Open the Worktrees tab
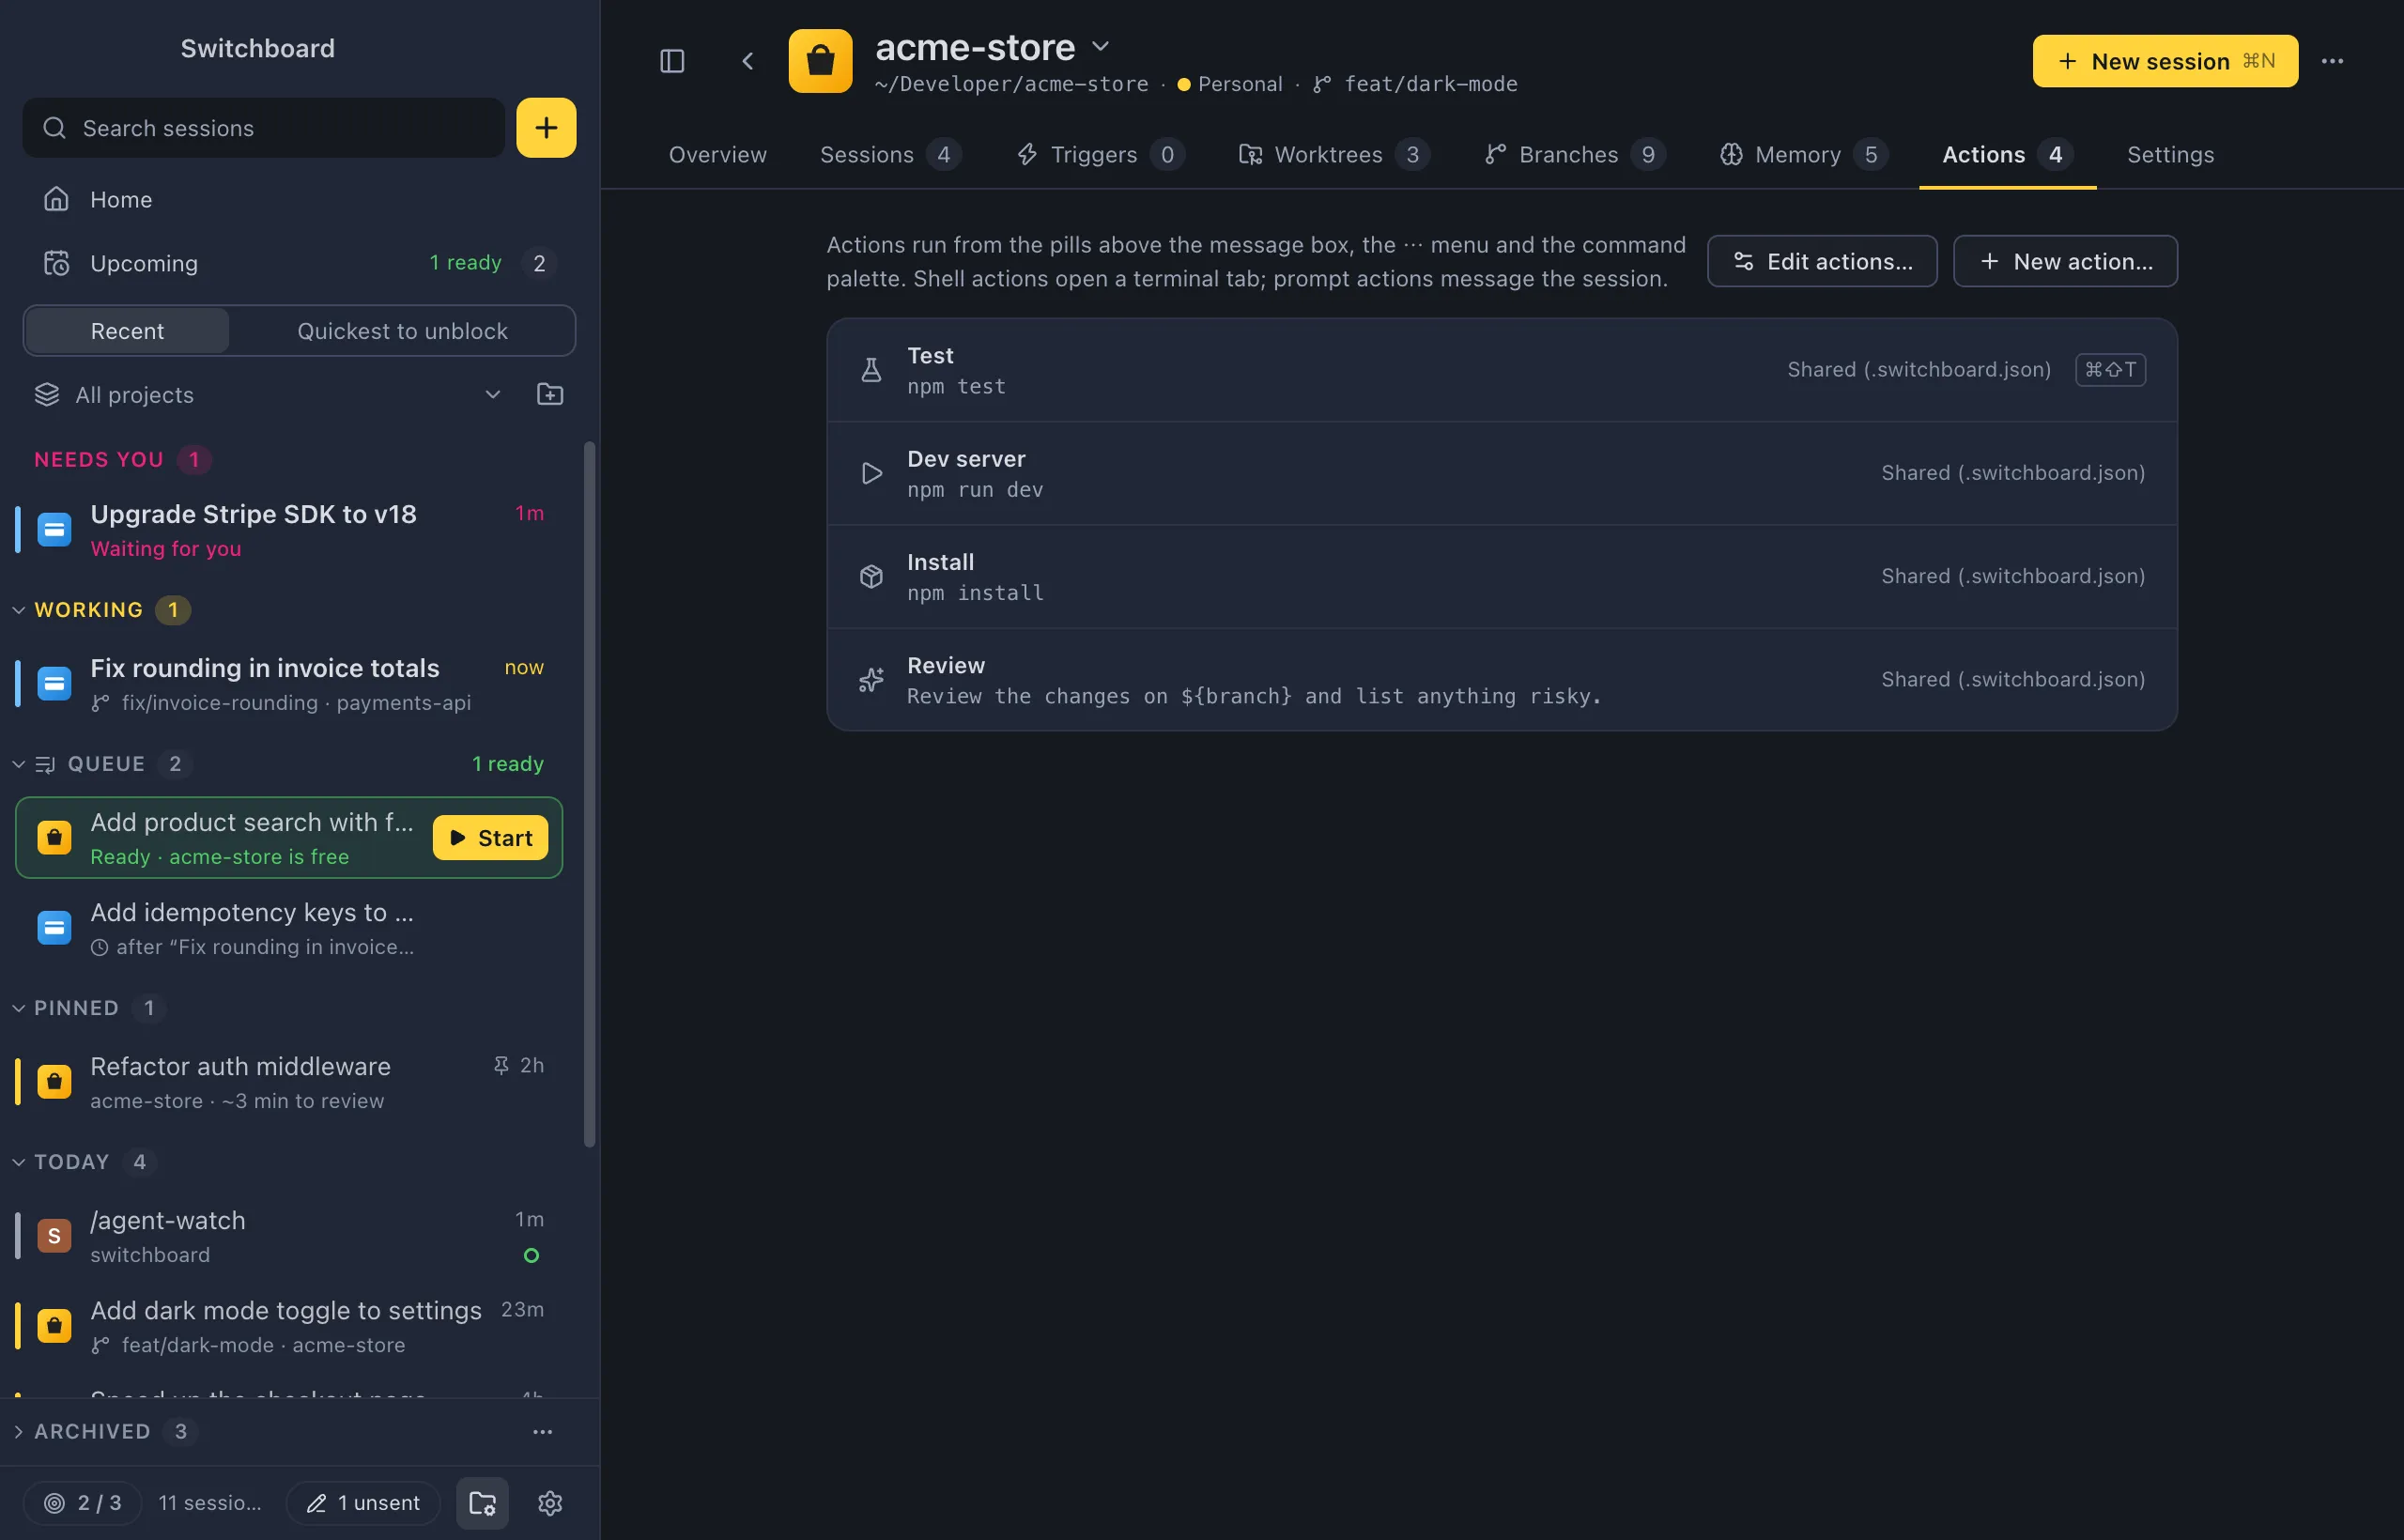Screen dimensions: 2404x1540 [1335, 155]
